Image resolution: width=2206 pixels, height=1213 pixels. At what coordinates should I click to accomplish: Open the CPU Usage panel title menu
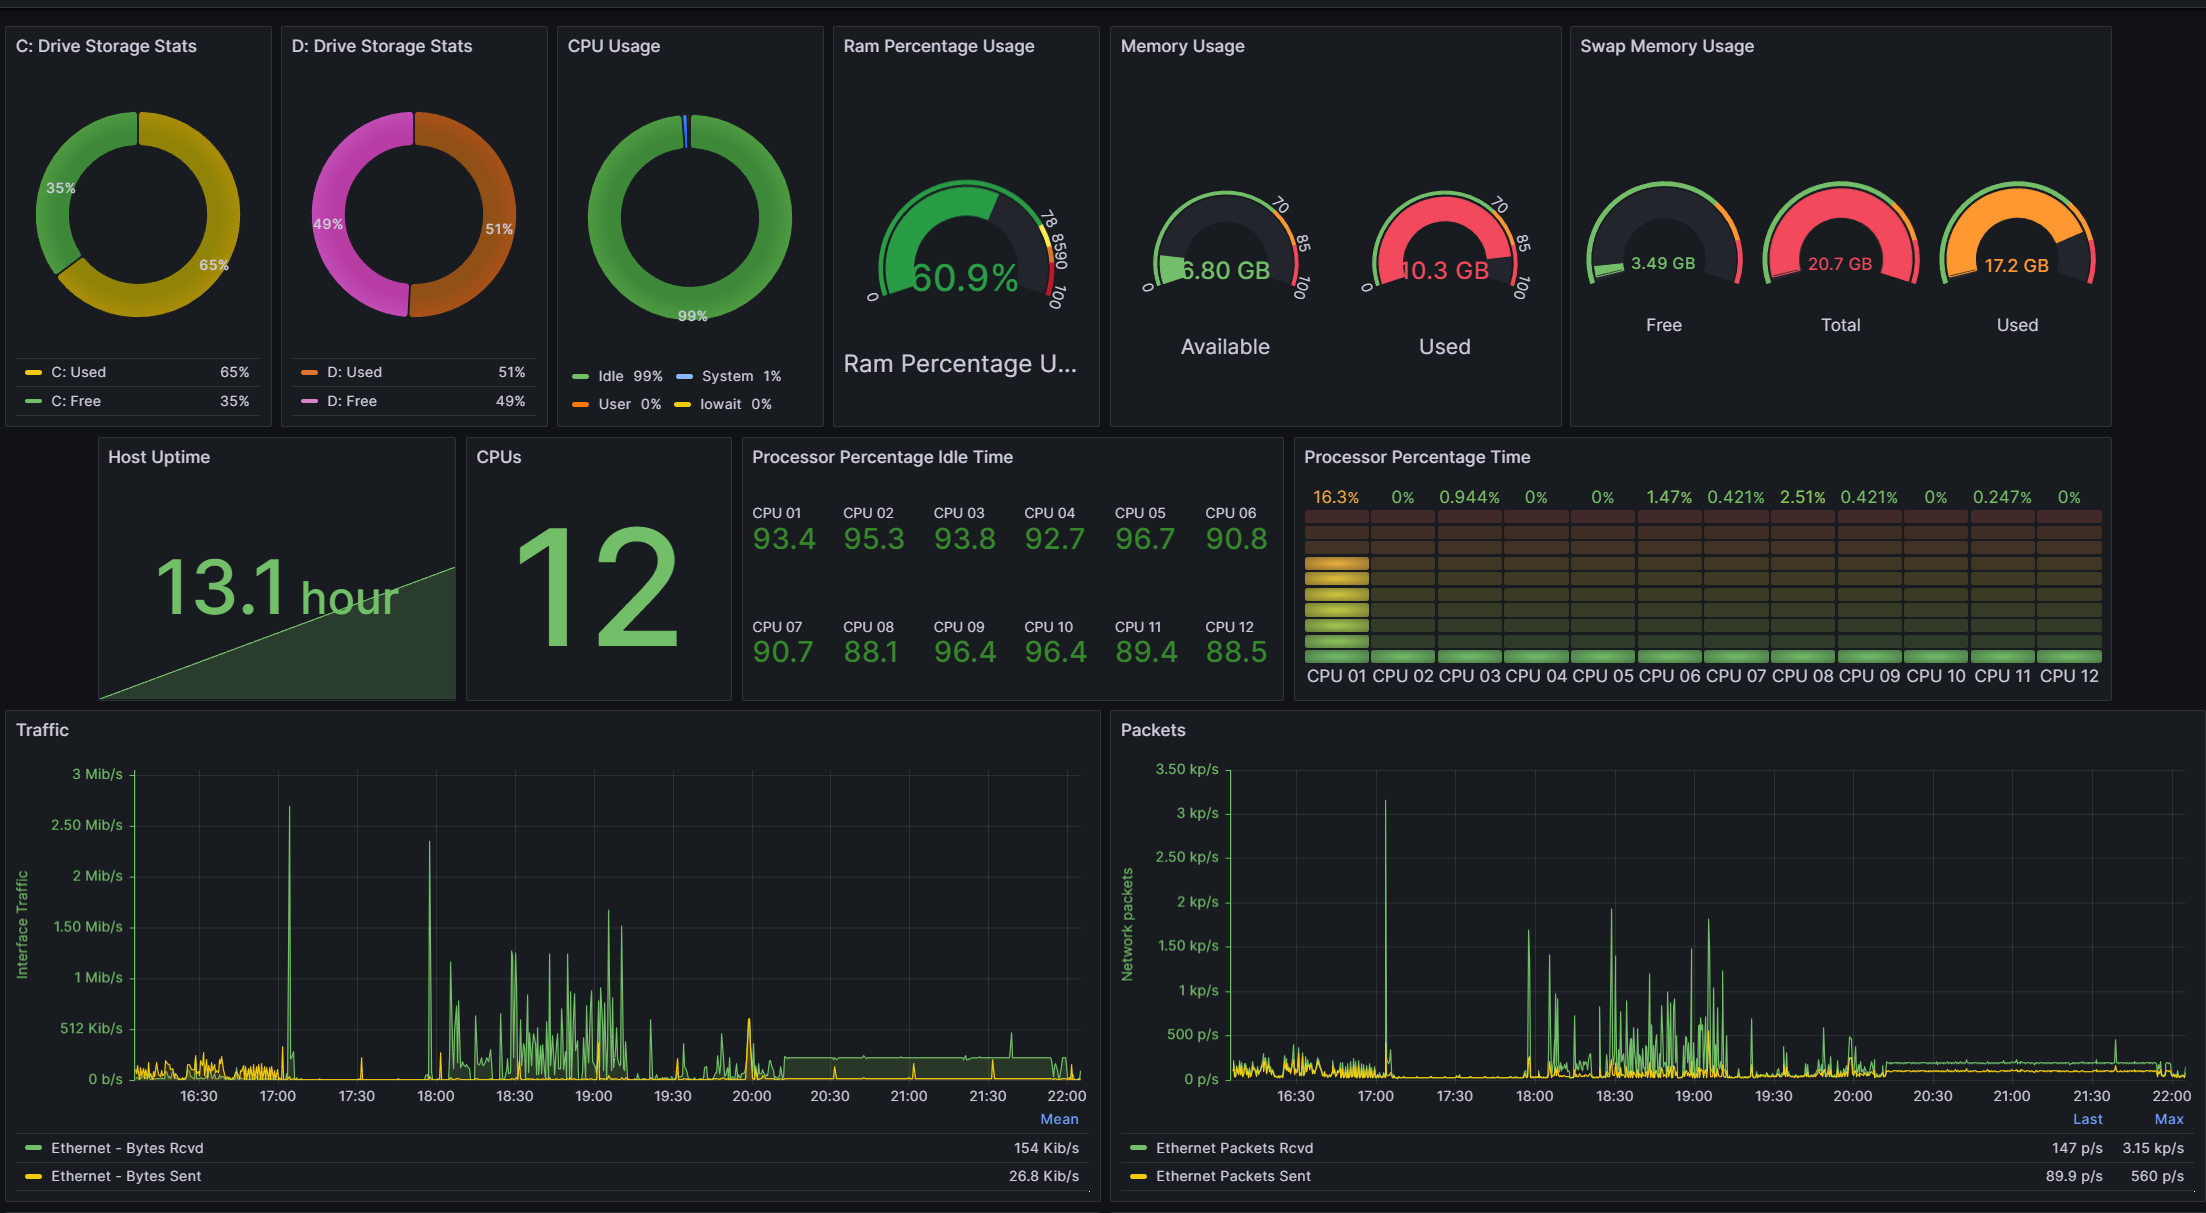(613, 46)
